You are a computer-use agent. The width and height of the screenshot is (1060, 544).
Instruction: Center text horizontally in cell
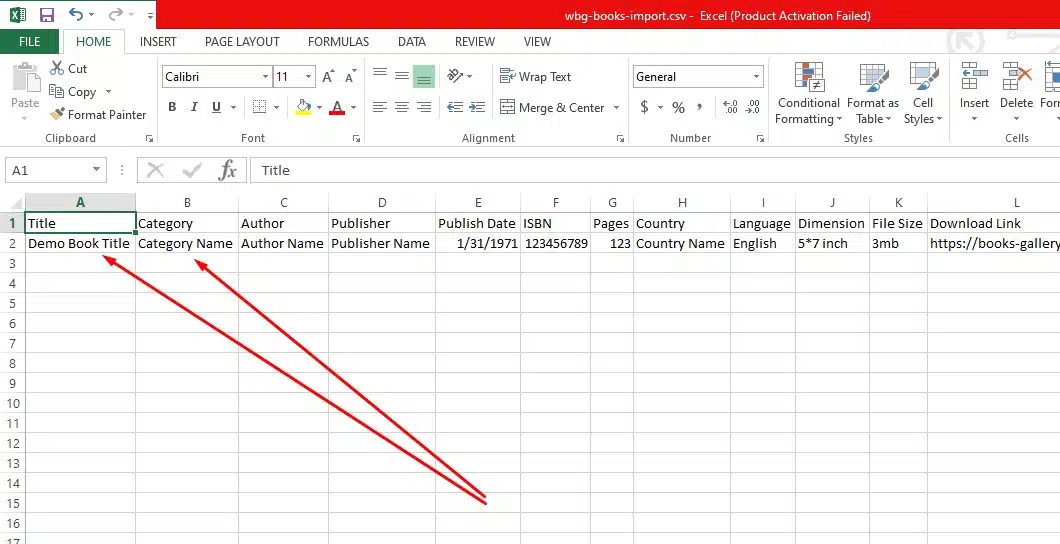click(x=402, y=107)
